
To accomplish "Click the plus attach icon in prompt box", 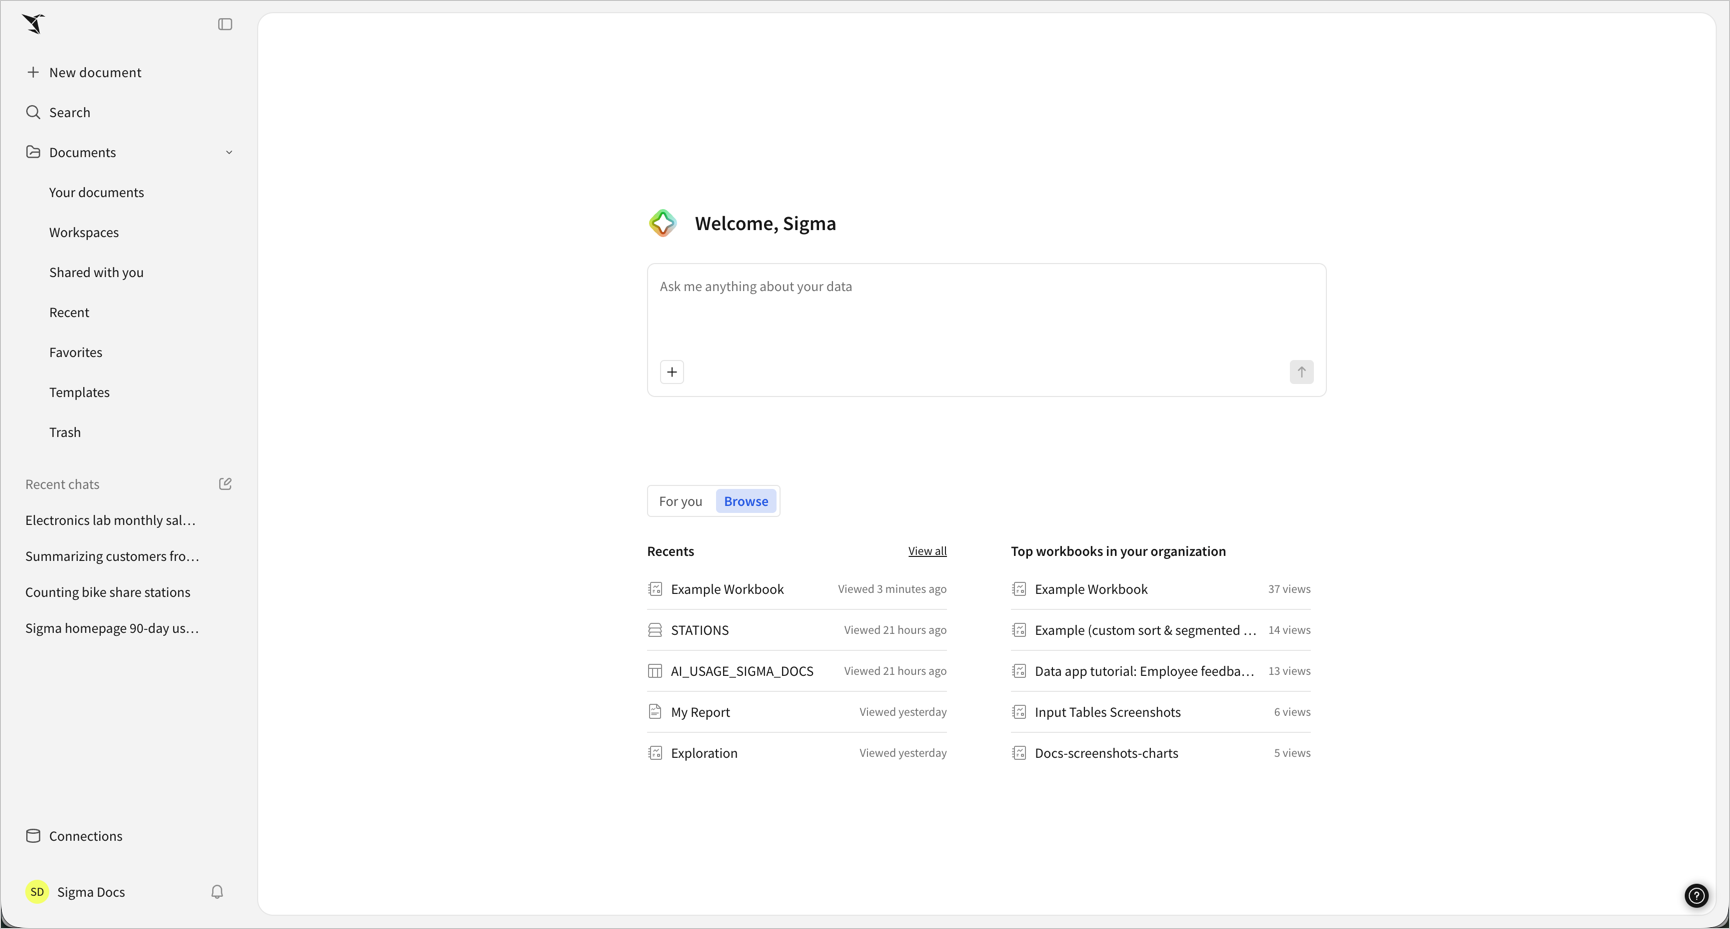I will point(672,372).
